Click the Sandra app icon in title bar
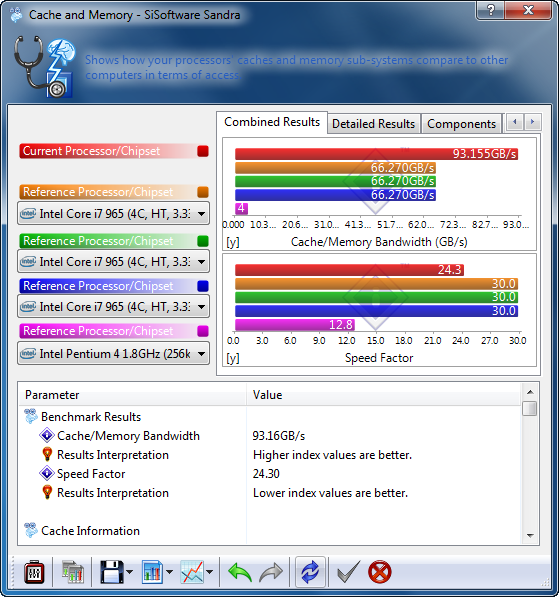The width and height of the screenshot is (559, 597). coord(16,15)
